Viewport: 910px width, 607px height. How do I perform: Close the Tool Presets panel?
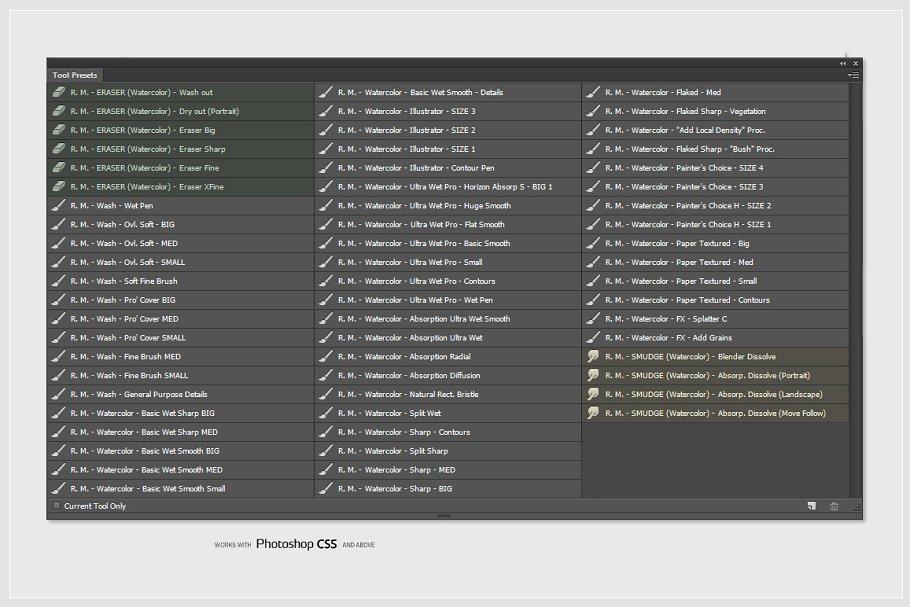pyautogui.click(x=855, y=63)
